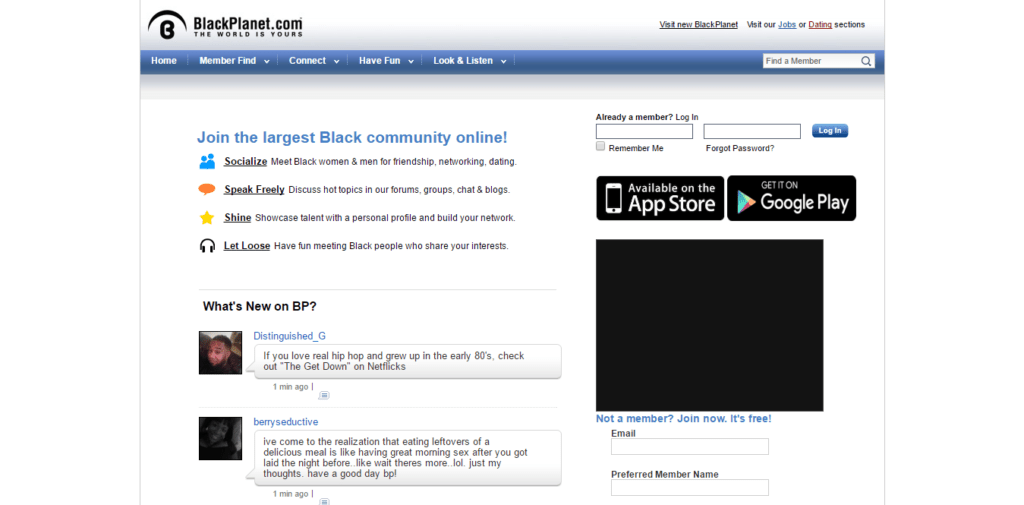Click the Socialize people icon

coord(207,161)
